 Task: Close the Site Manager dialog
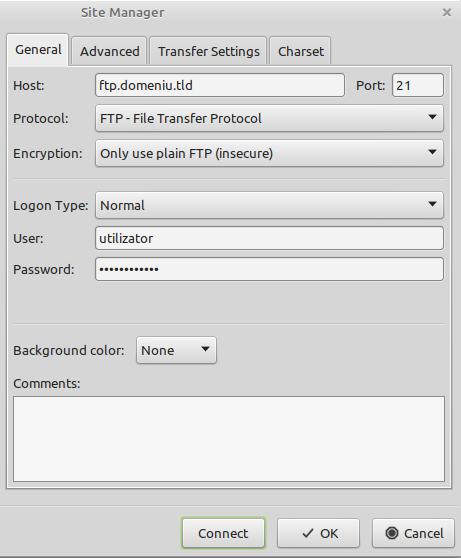click(447, 13)
